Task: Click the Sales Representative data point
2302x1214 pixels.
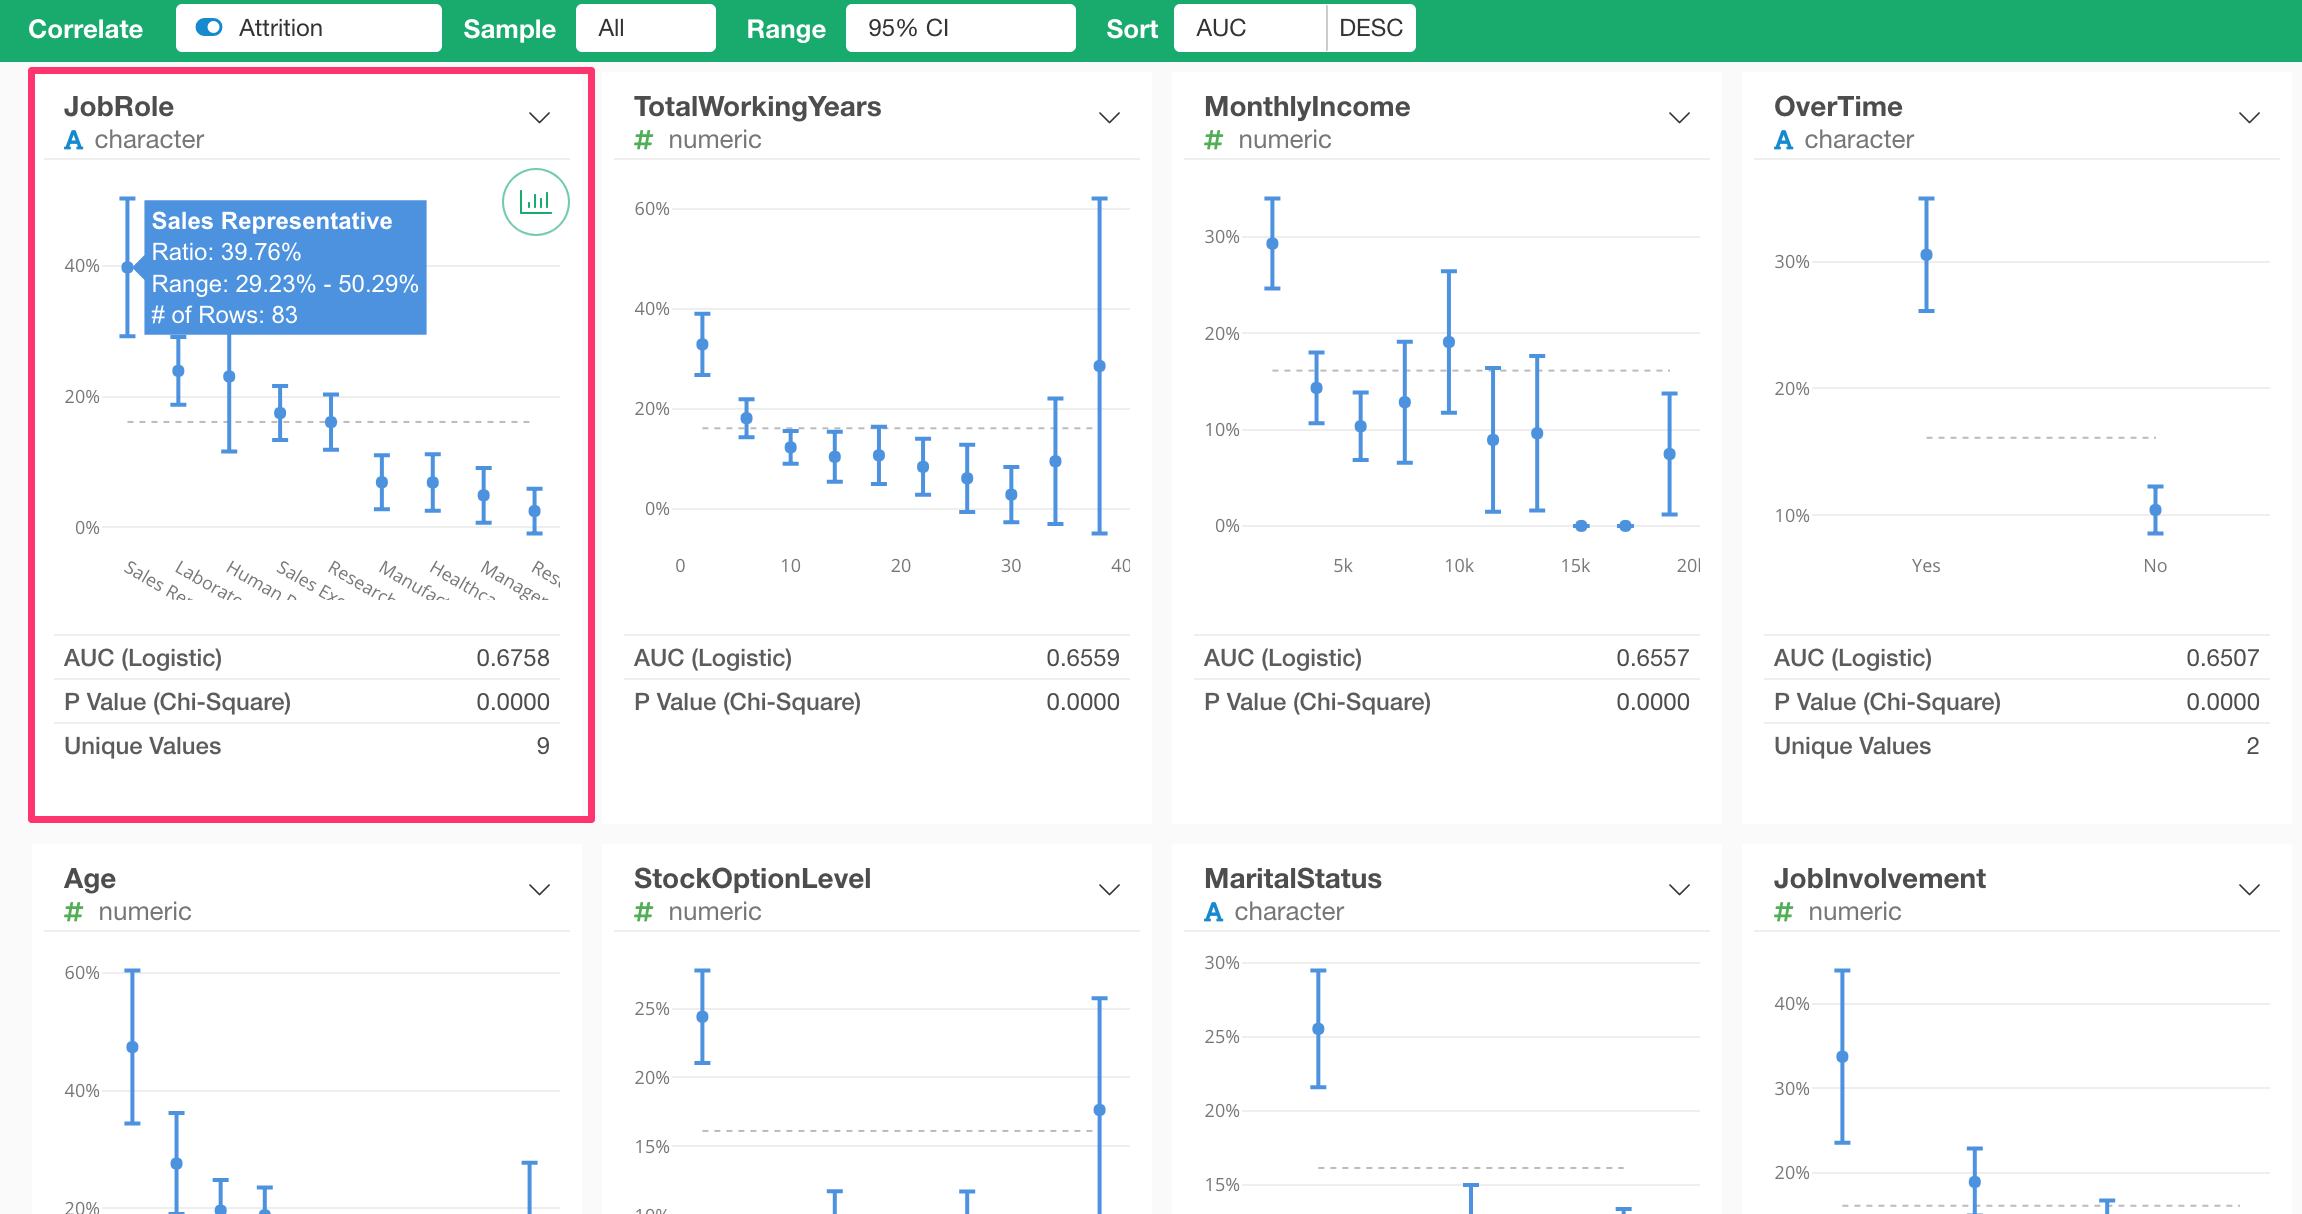Action: click(126, 266)
